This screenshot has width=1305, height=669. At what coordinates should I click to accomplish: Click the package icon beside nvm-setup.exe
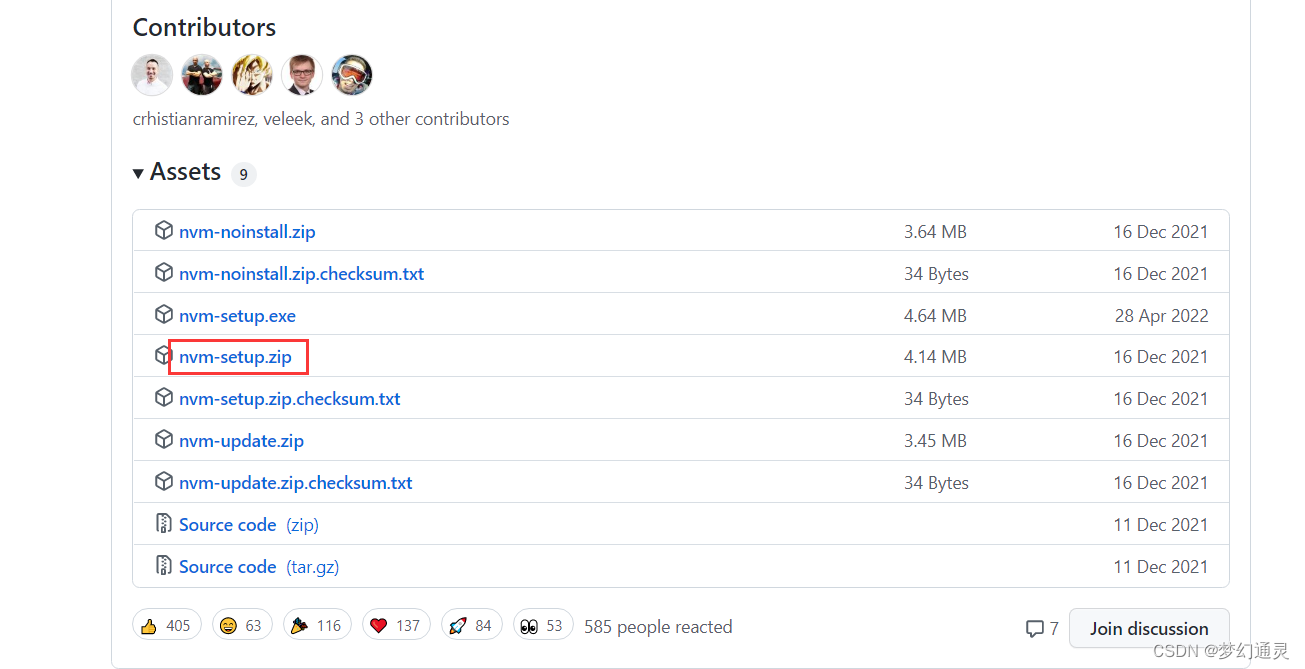pyautogui.click(x=164, y=315)
